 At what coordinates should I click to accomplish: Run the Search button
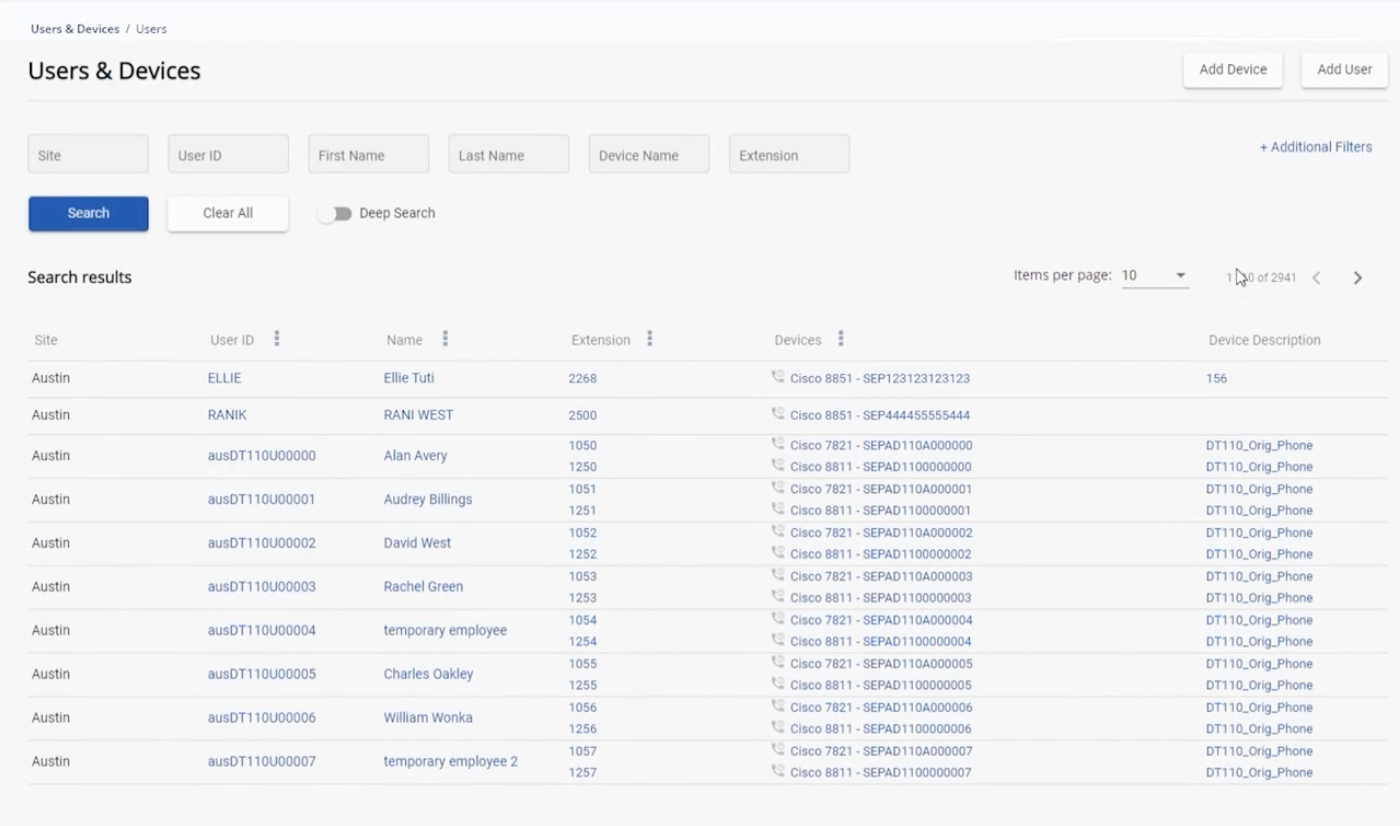click(x=88, y=213)
